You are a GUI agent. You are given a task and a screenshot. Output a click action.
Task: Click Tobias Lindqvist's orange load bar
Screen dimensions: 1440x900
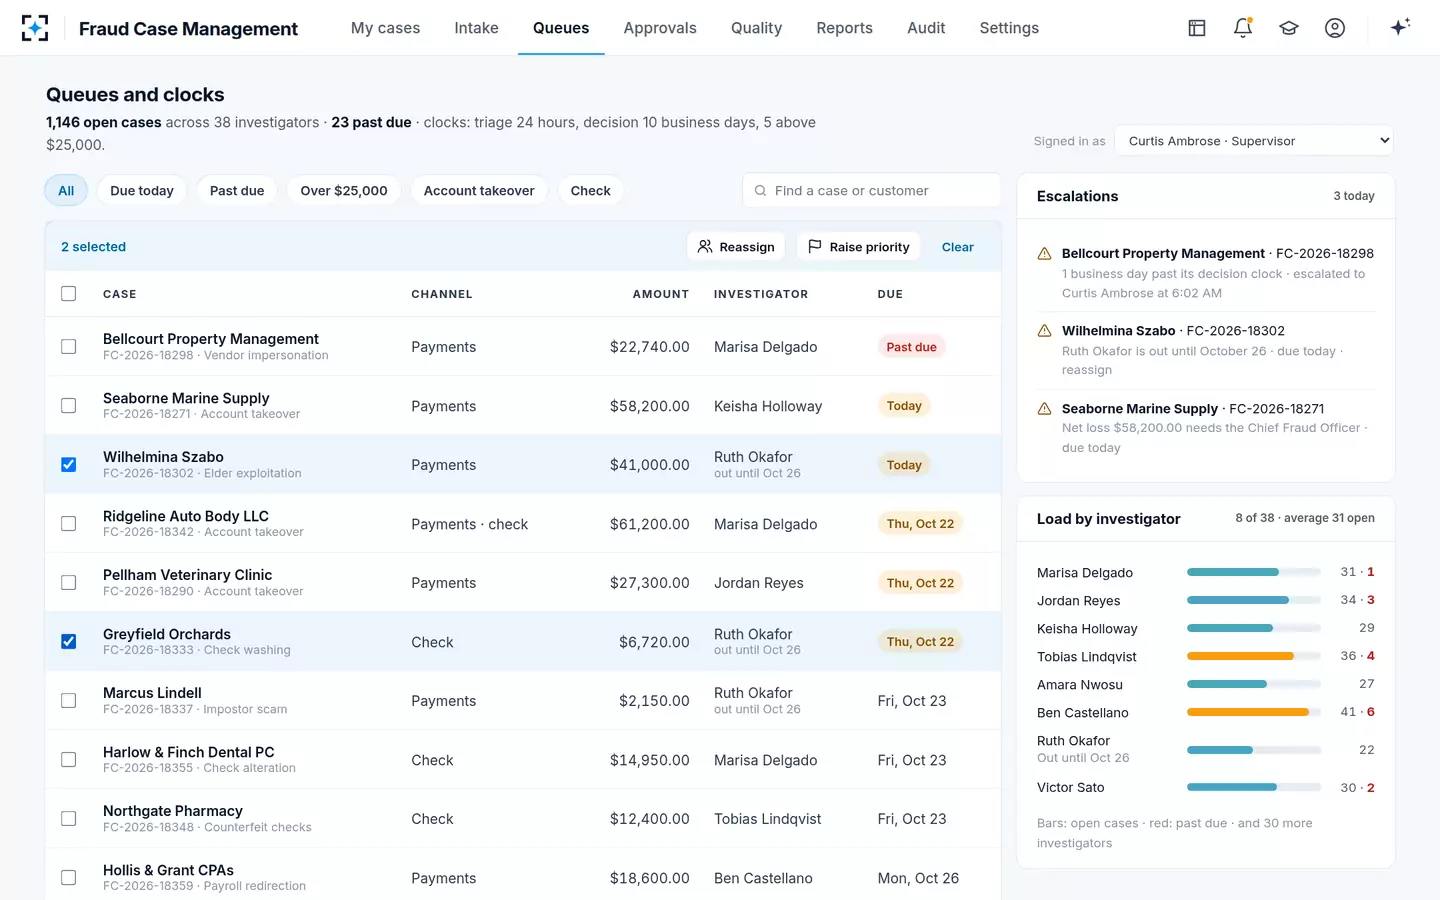pyautogui.click(x=1254, y=656)
